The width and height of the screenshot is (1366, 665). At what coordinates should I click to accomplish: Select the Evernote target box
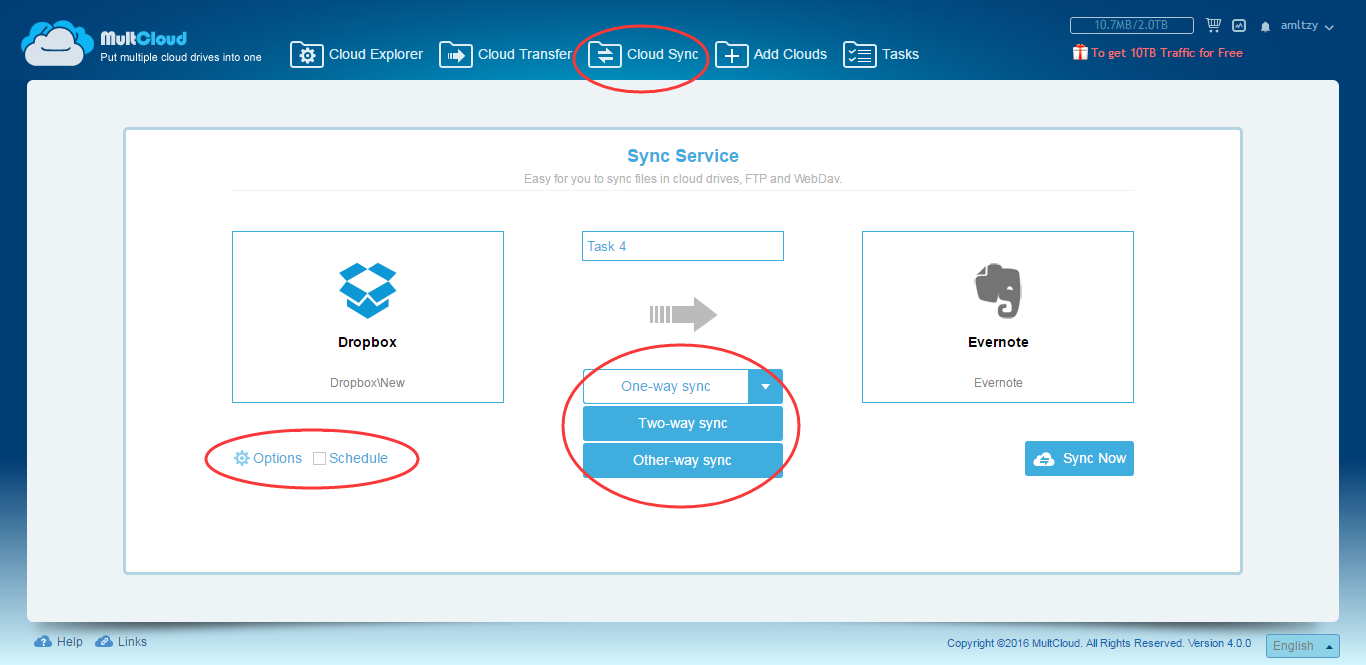(998, 317)
